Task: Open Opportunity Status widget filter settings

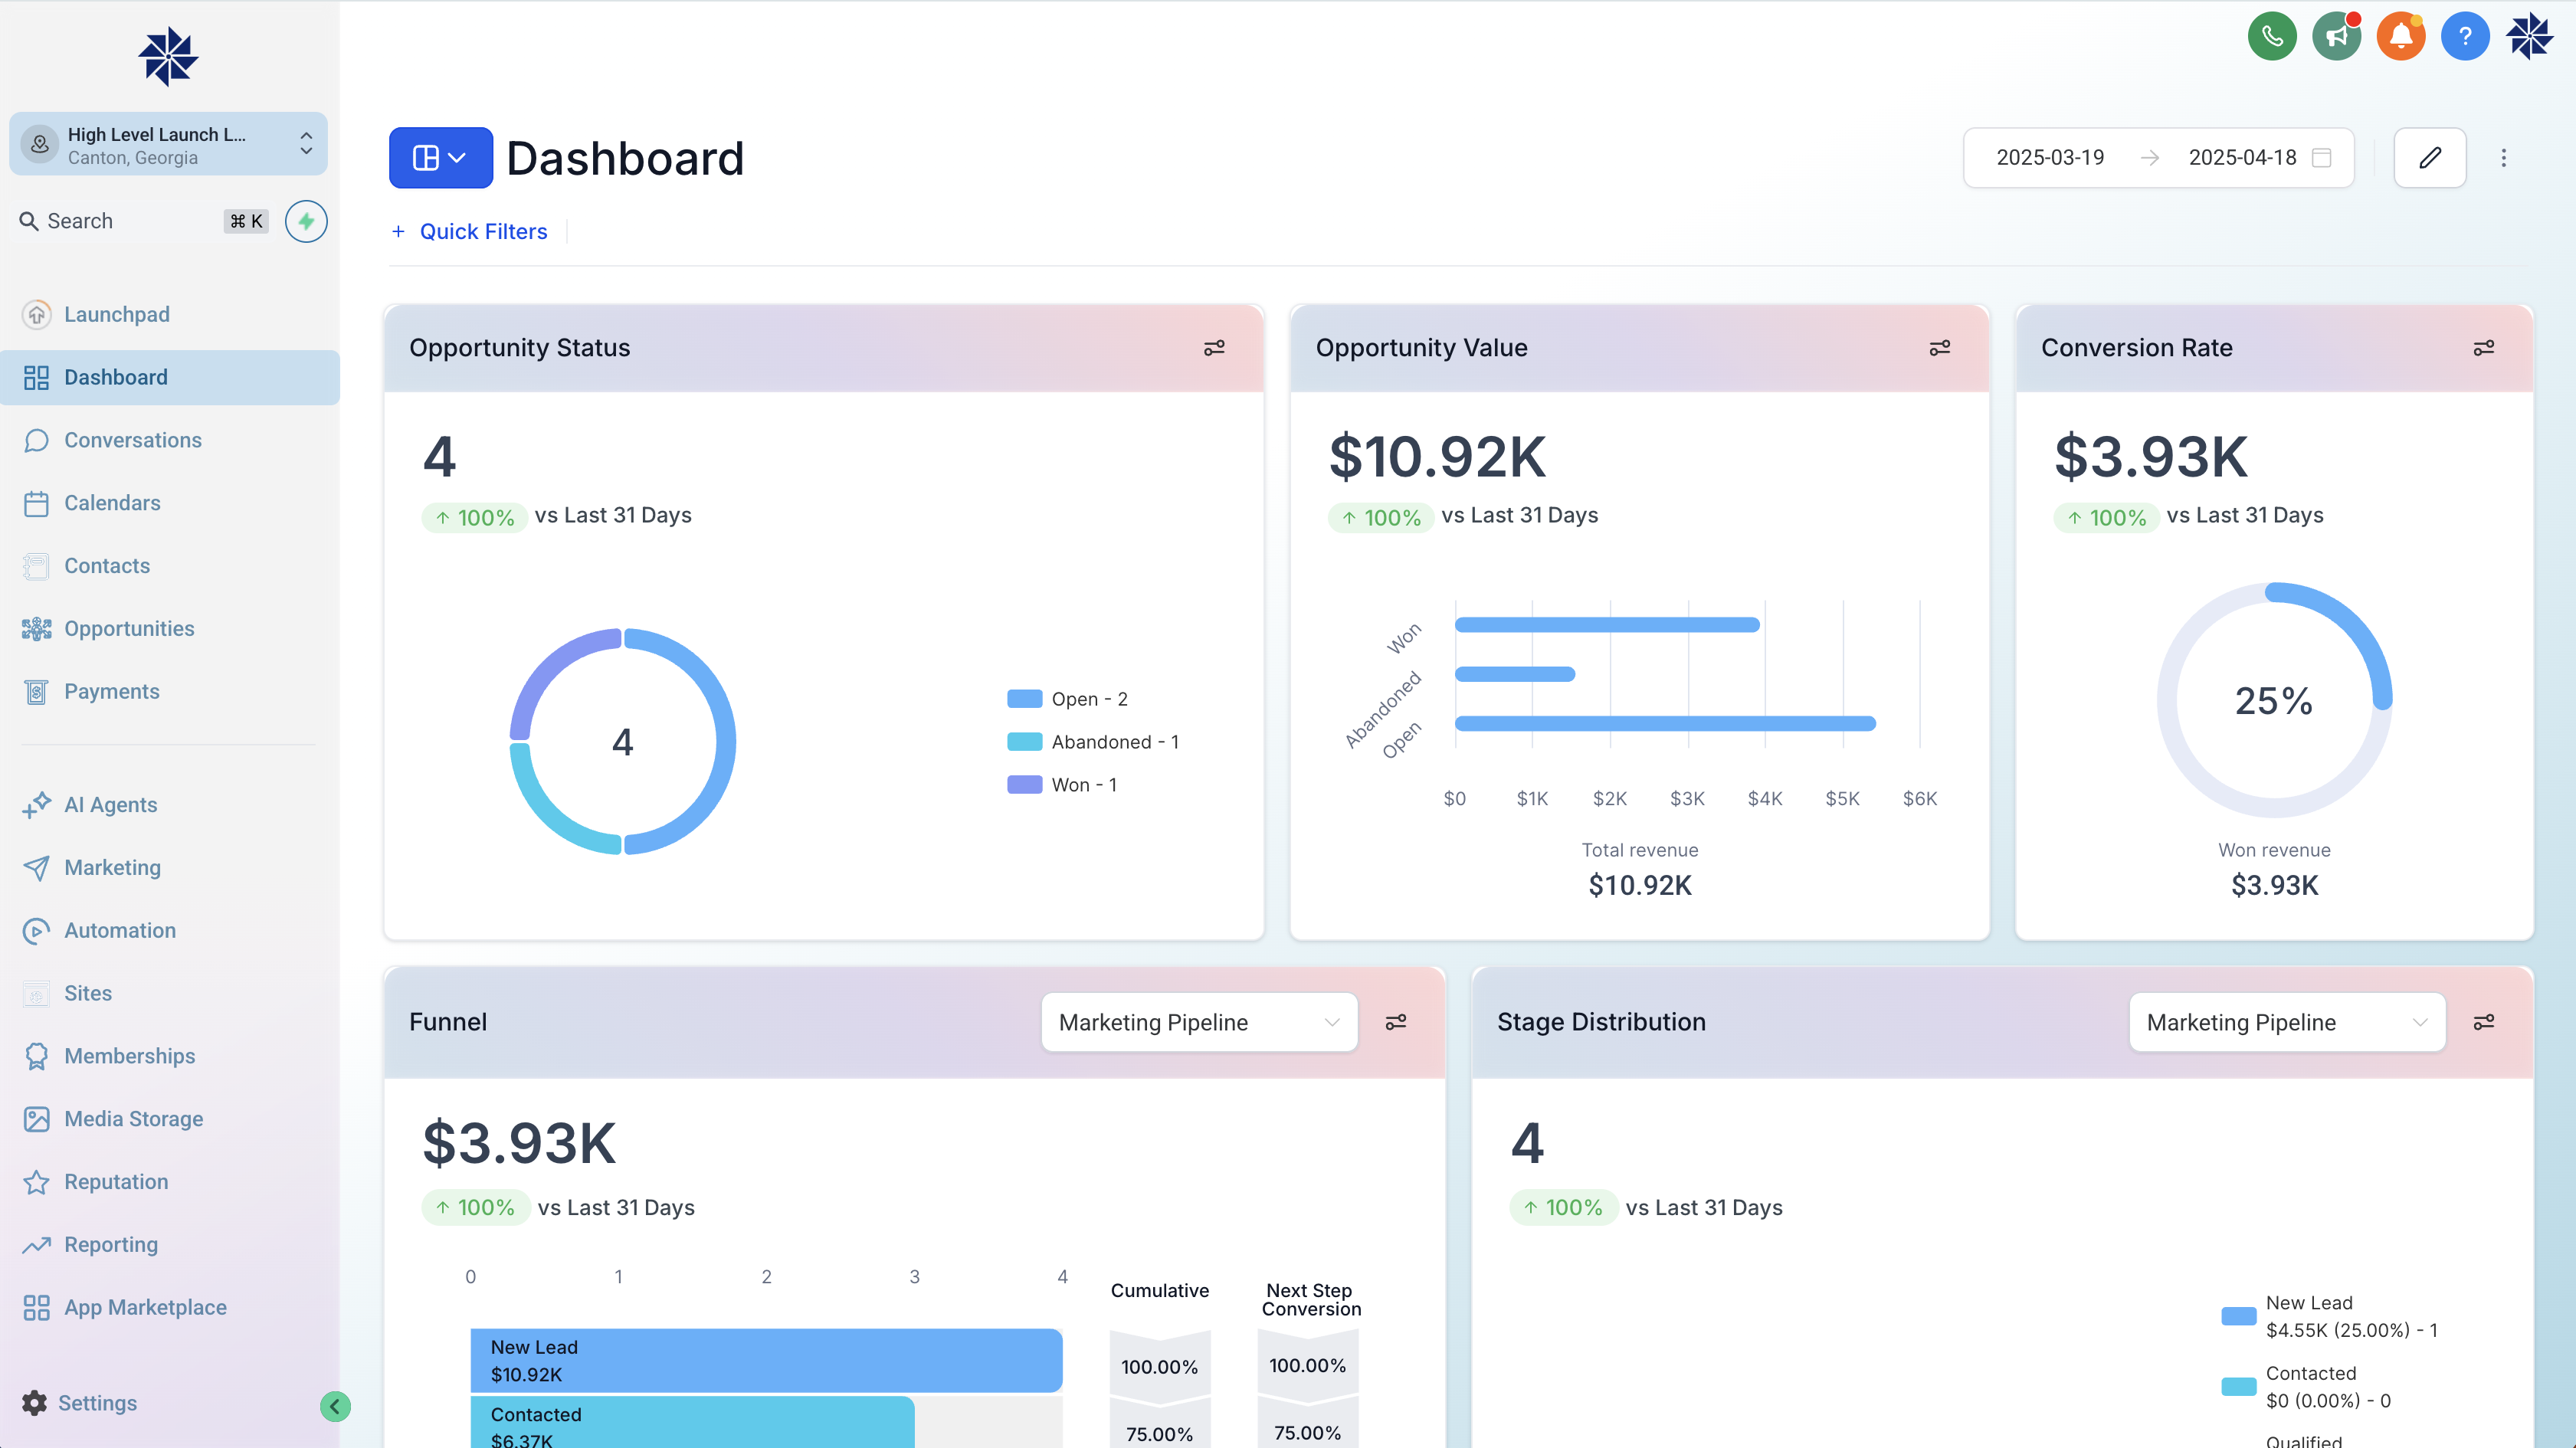Action: pos(1214,348)
